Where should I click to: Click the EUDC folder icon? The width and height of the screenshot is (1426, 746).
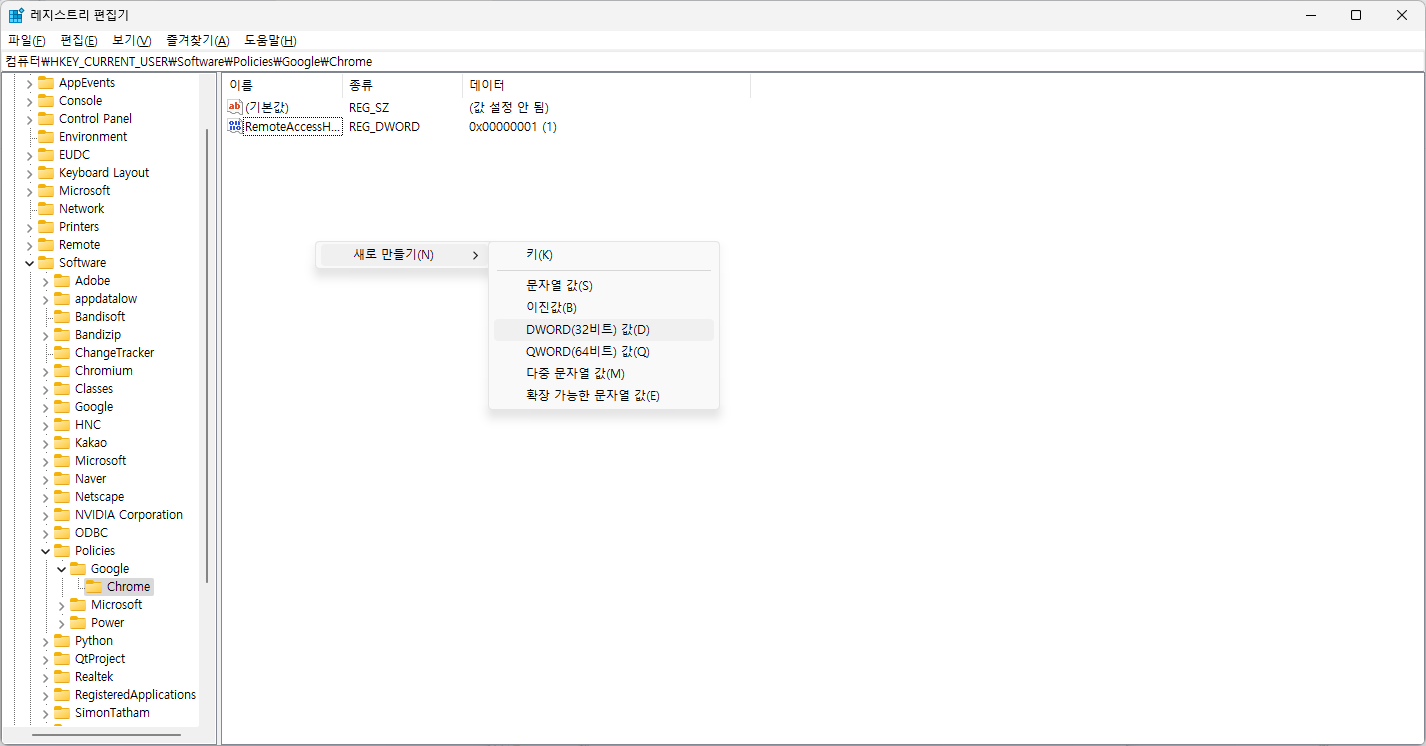(x=46, y=155)
